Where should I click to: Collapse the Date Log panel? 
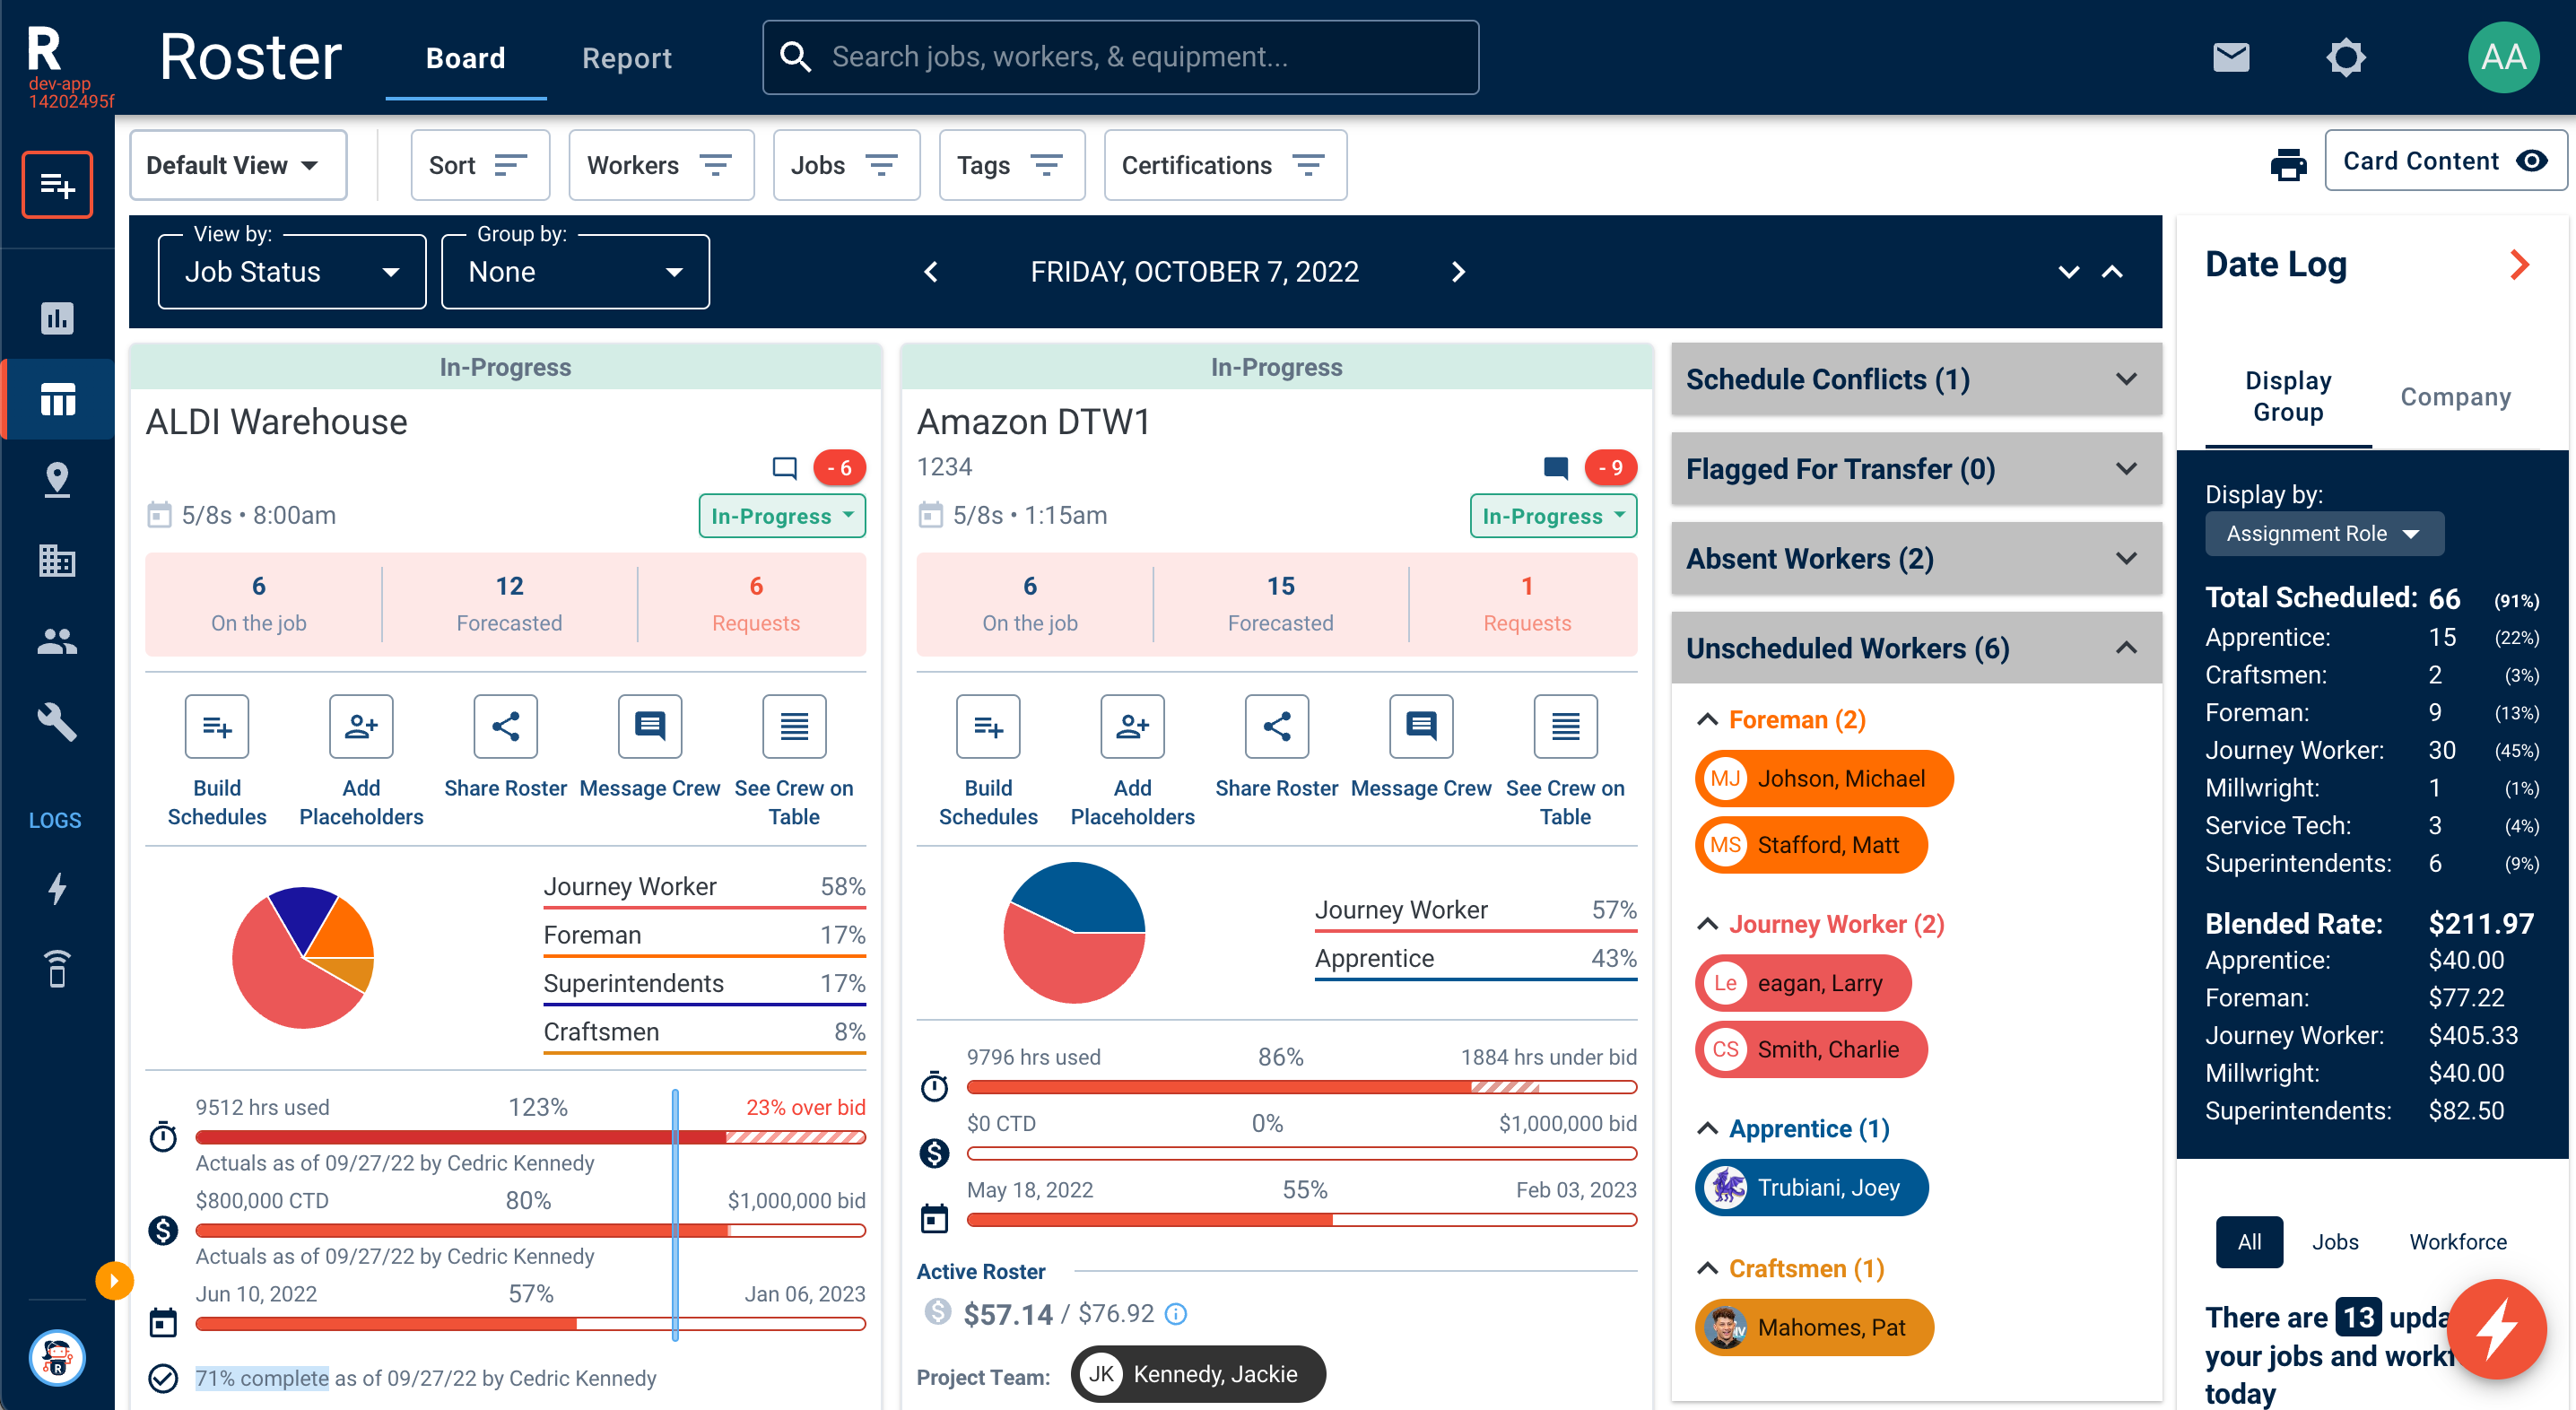click(2519, 264)
